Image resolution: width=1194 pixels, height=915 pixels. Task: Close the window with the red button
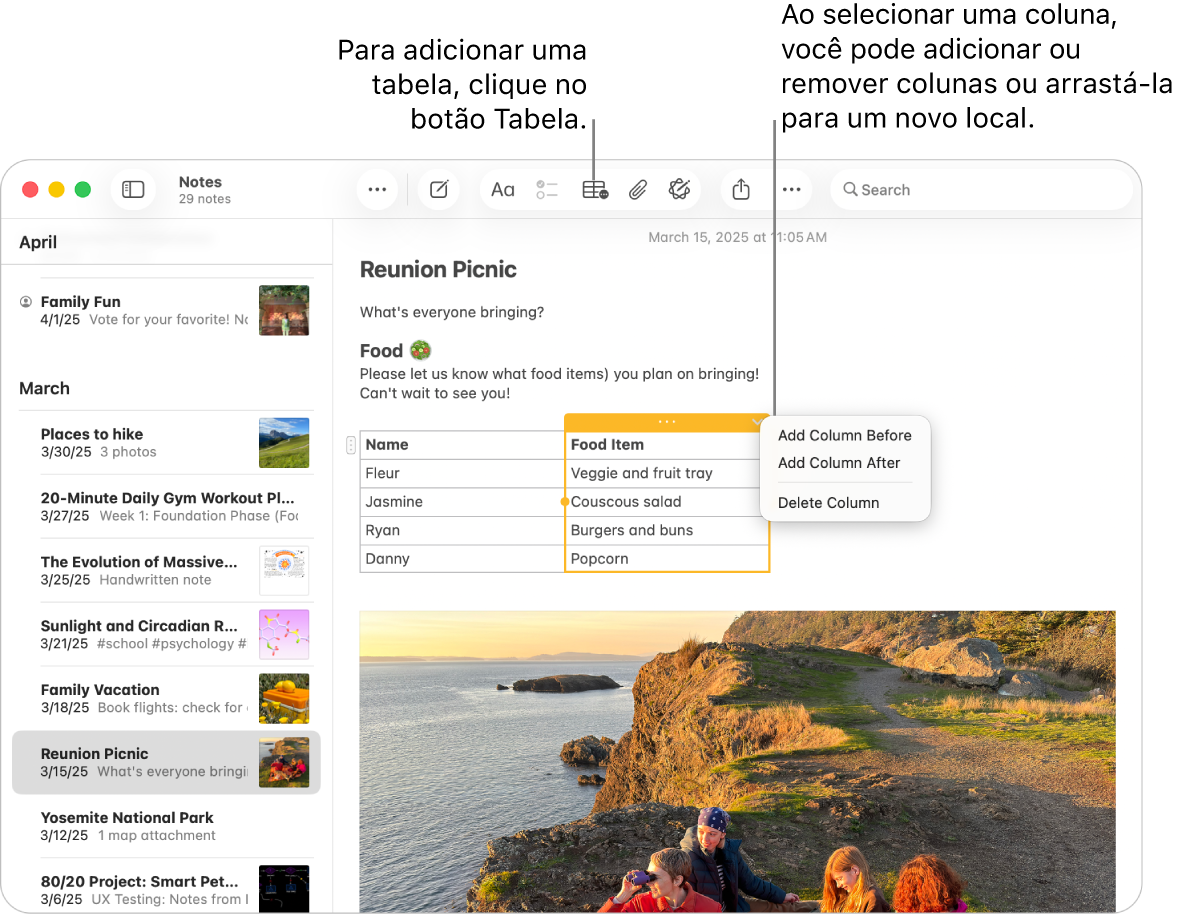pos(30,190)
